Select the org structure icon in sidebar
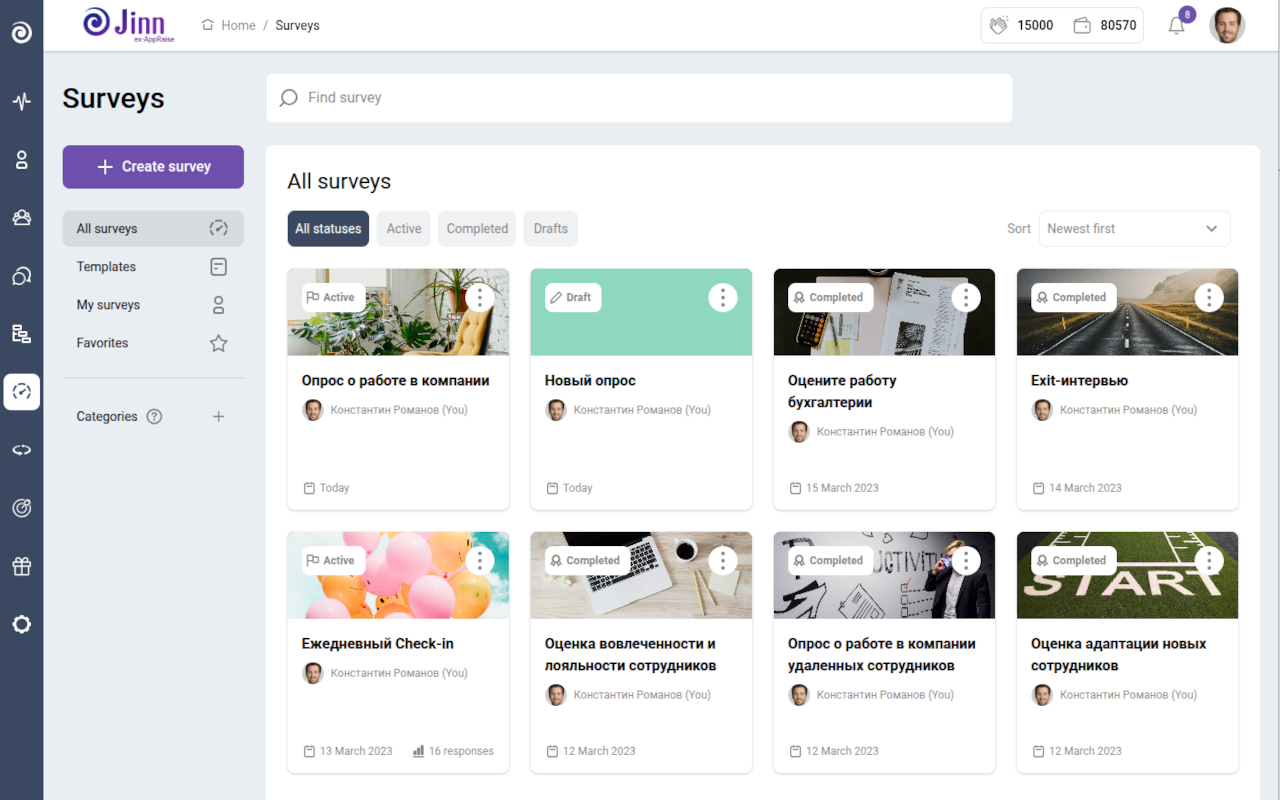 pos(22,334)
